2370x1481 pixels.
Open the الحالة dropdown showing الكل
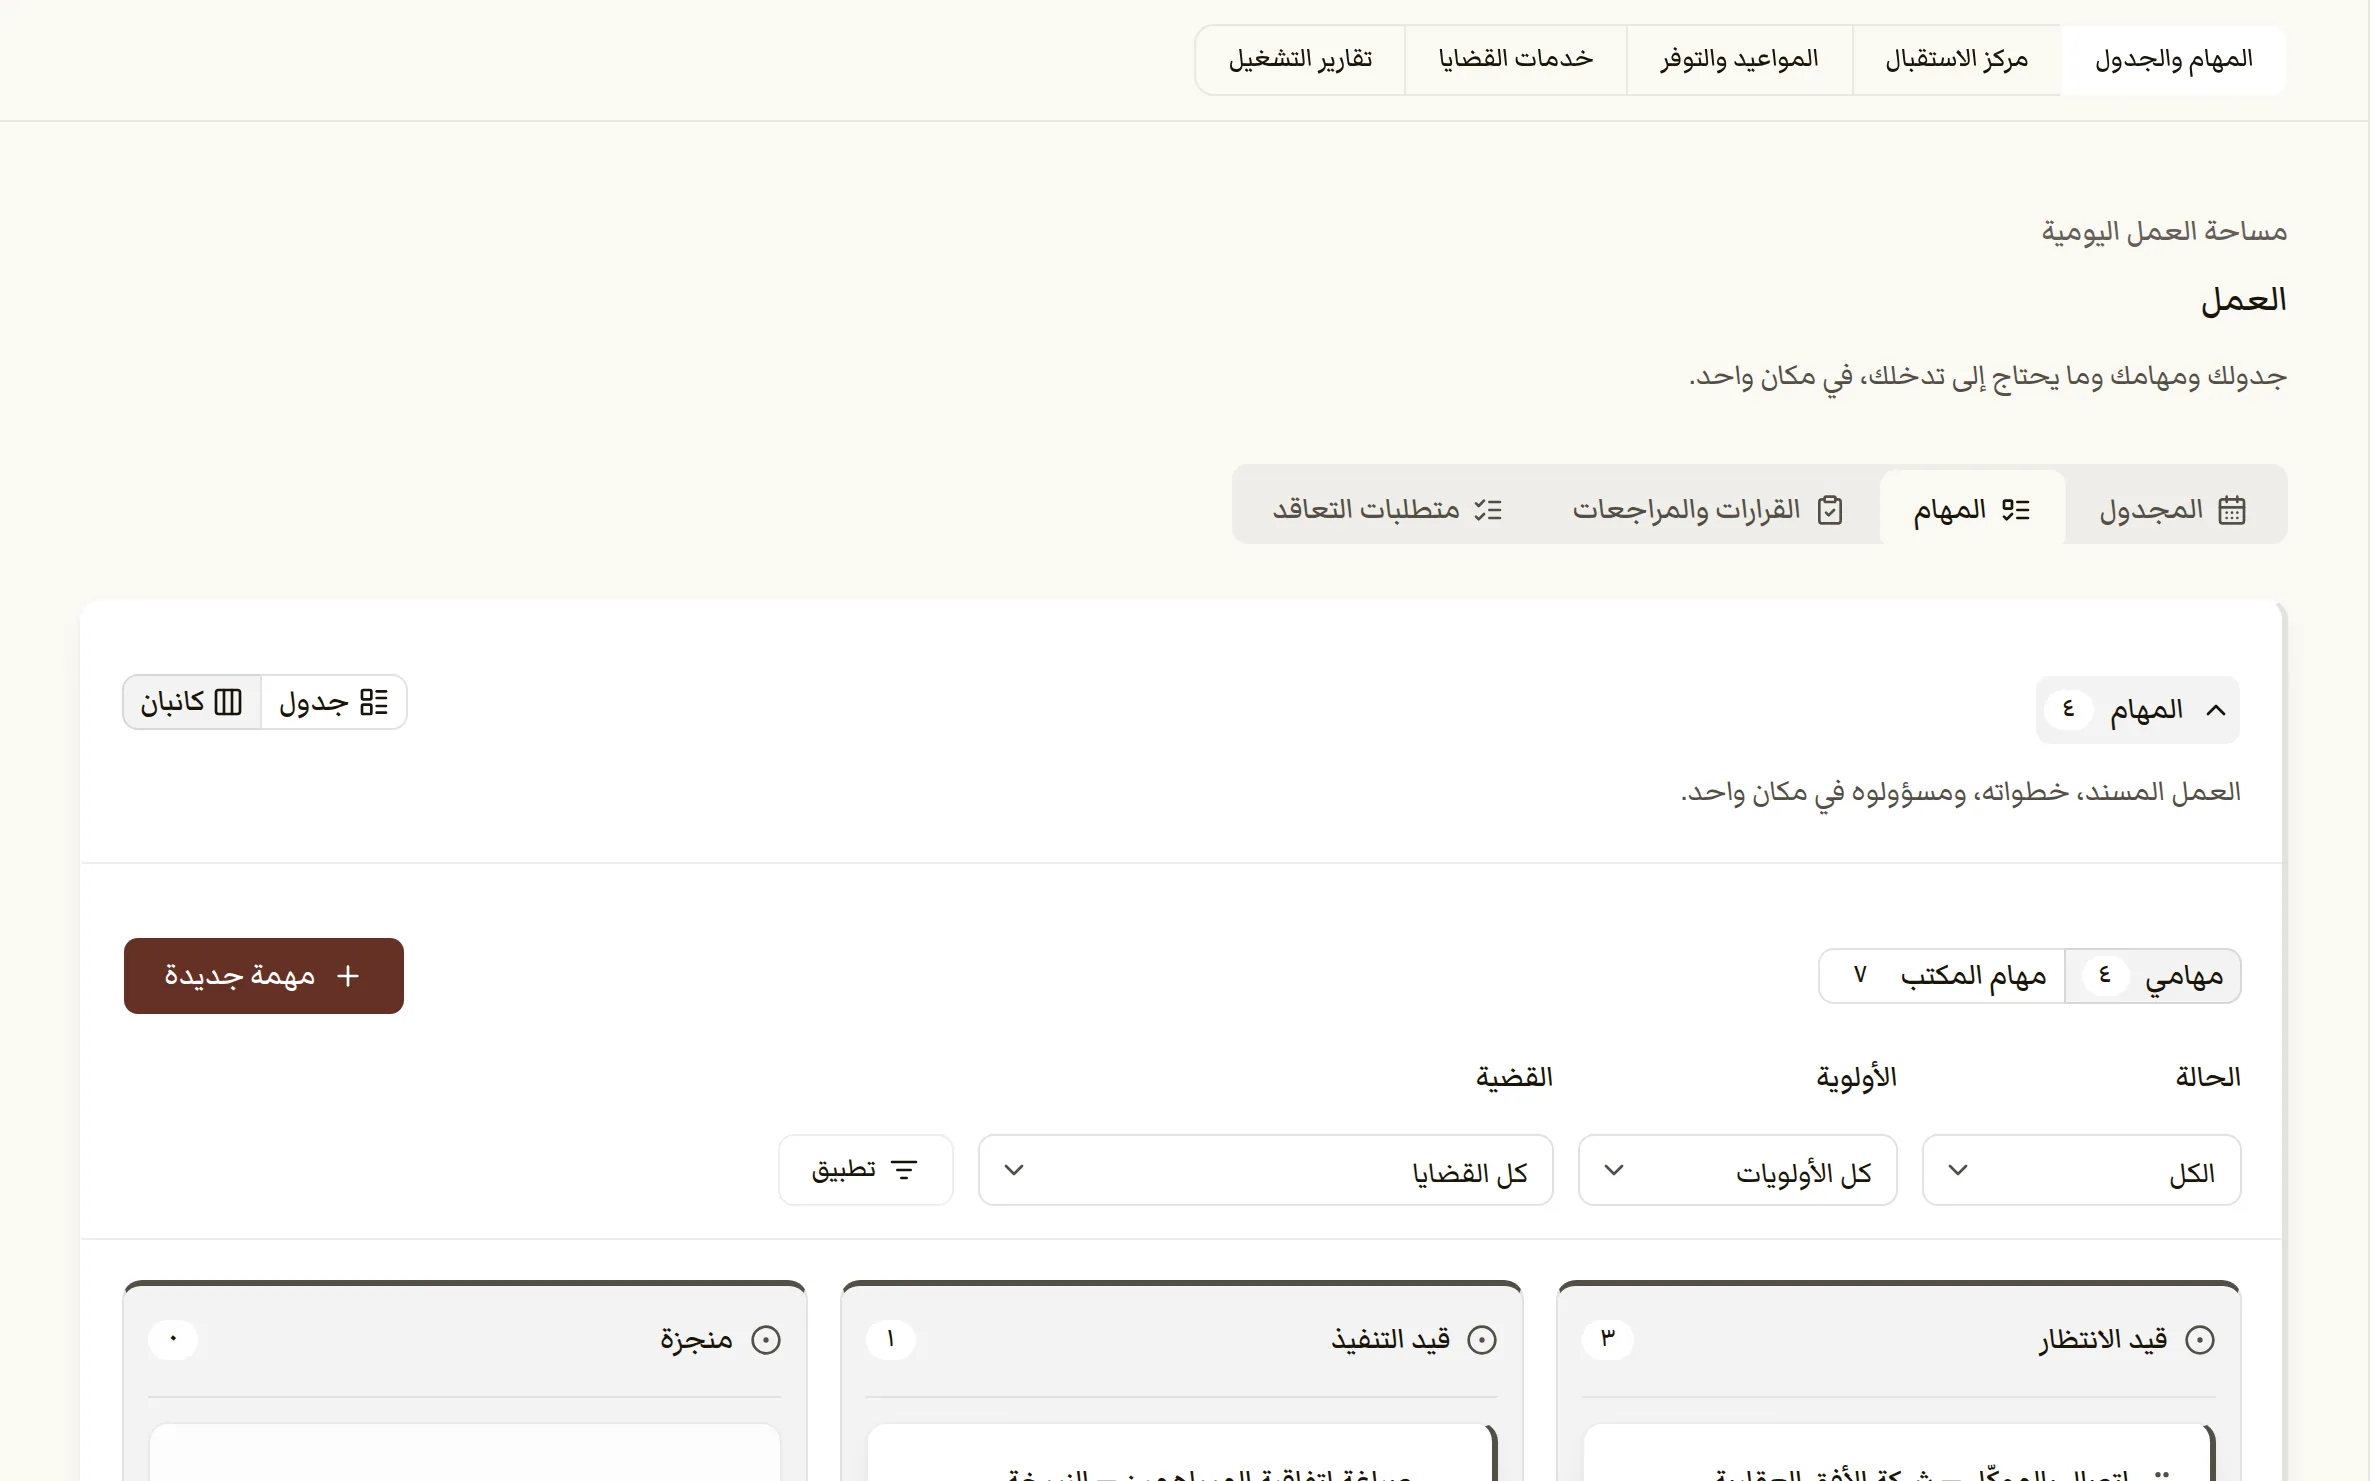point(2081,1170)
